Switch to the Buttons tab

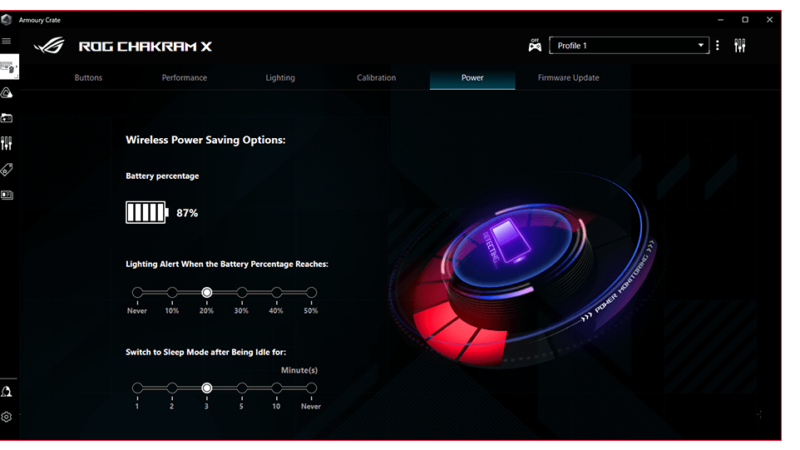[88, 78]
